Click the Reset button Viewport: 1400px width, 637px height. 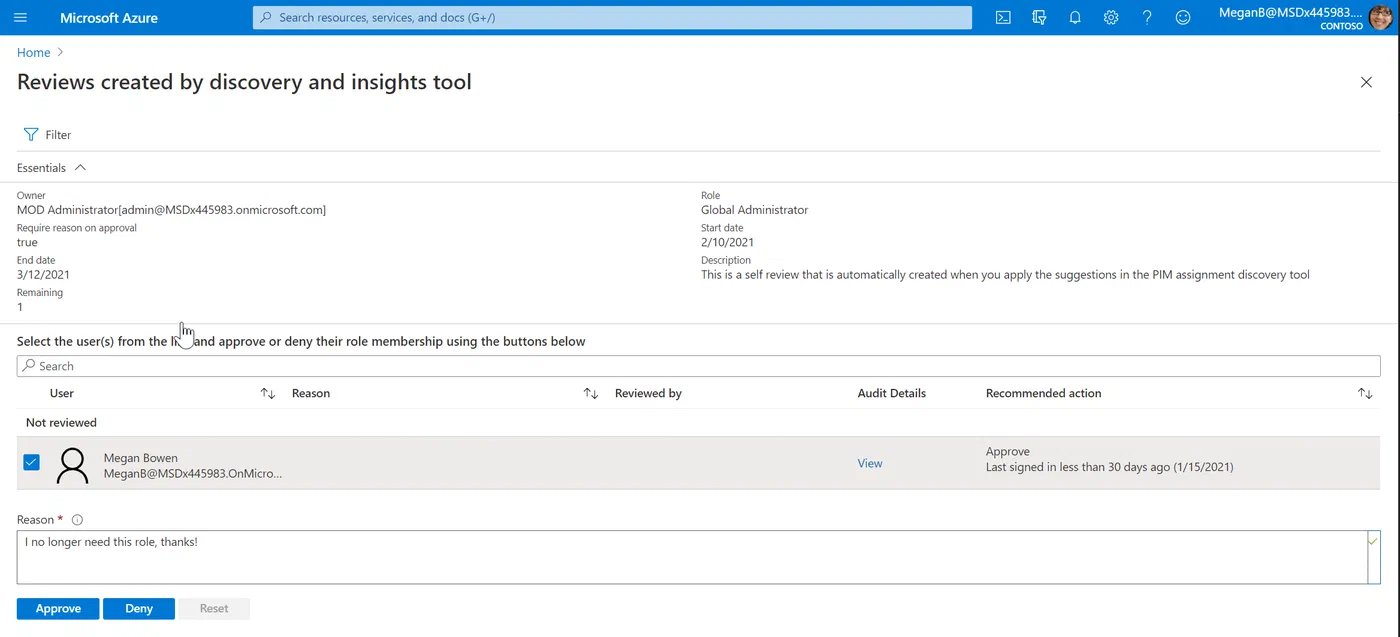pos(214,608)
